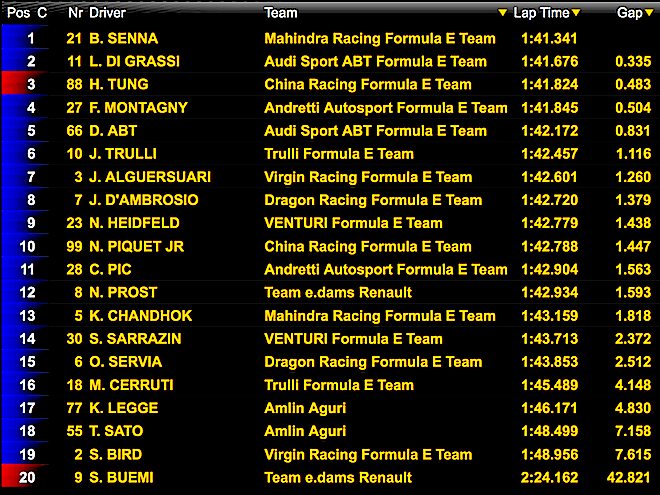660x495 pixels.
Task: Click Amlin Aguri team for K. Legge
Action: point(305,408)
